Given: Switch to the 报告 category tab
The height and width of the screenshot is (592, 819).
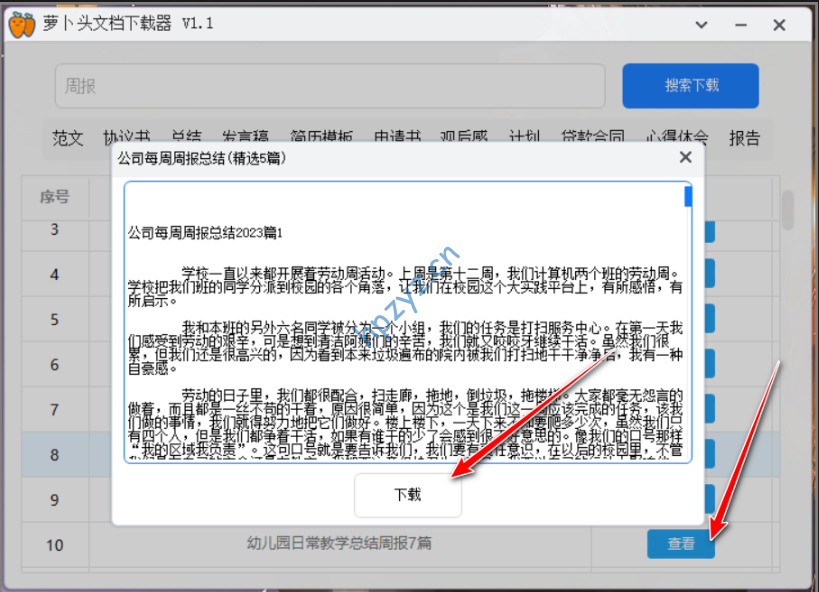Looking at the screenshot, I should 744,137.
